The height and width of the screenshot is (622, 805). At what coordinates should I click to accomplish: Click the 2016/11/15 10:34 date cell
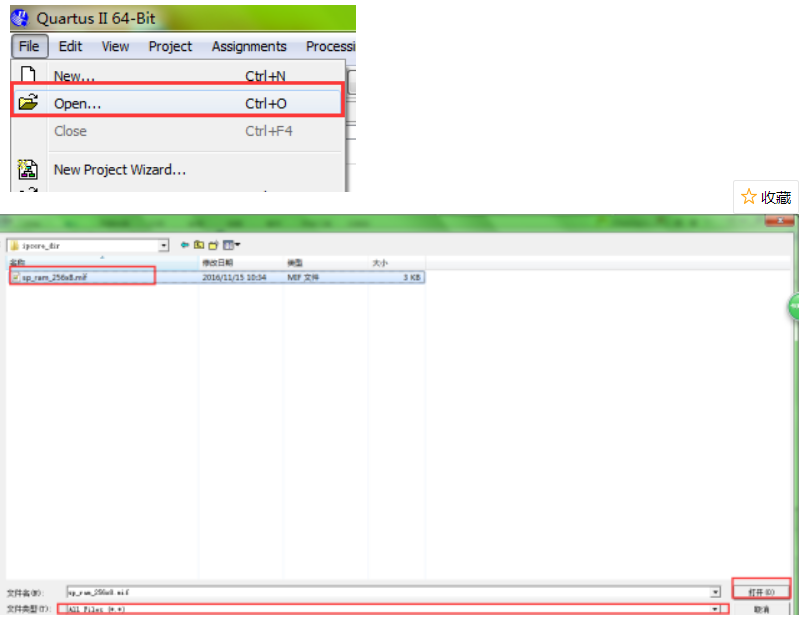234,277
